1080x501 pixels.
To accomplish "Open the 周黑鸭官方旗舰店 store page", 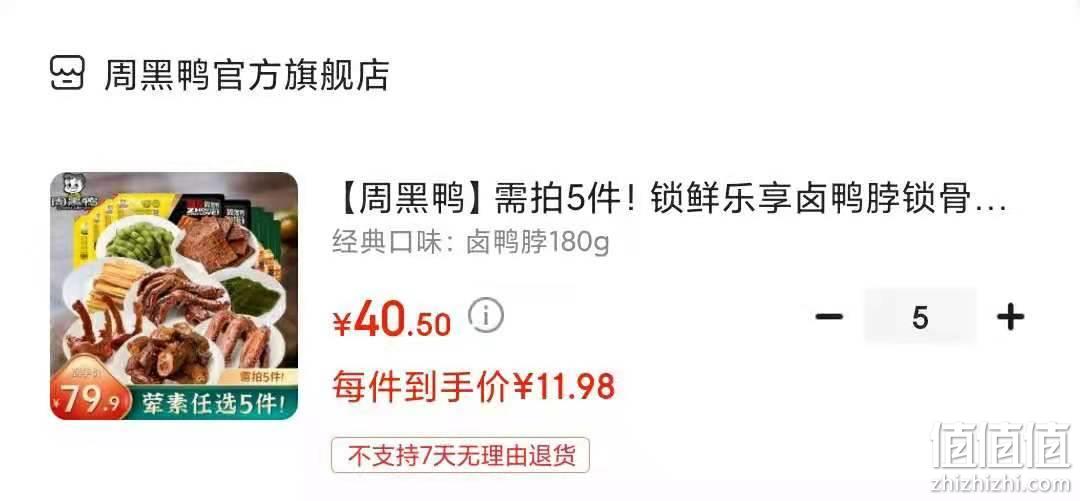I will pos(247,74).
